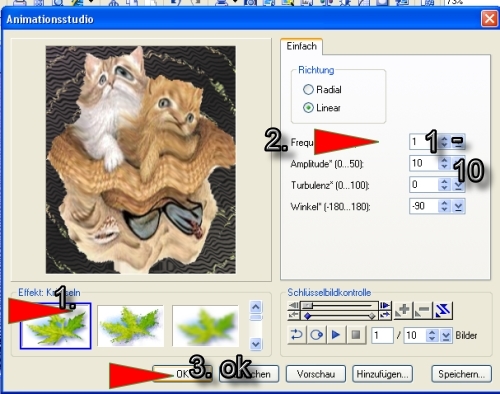
Task: Click the Speichern... button
Action: tap(461, 374)
